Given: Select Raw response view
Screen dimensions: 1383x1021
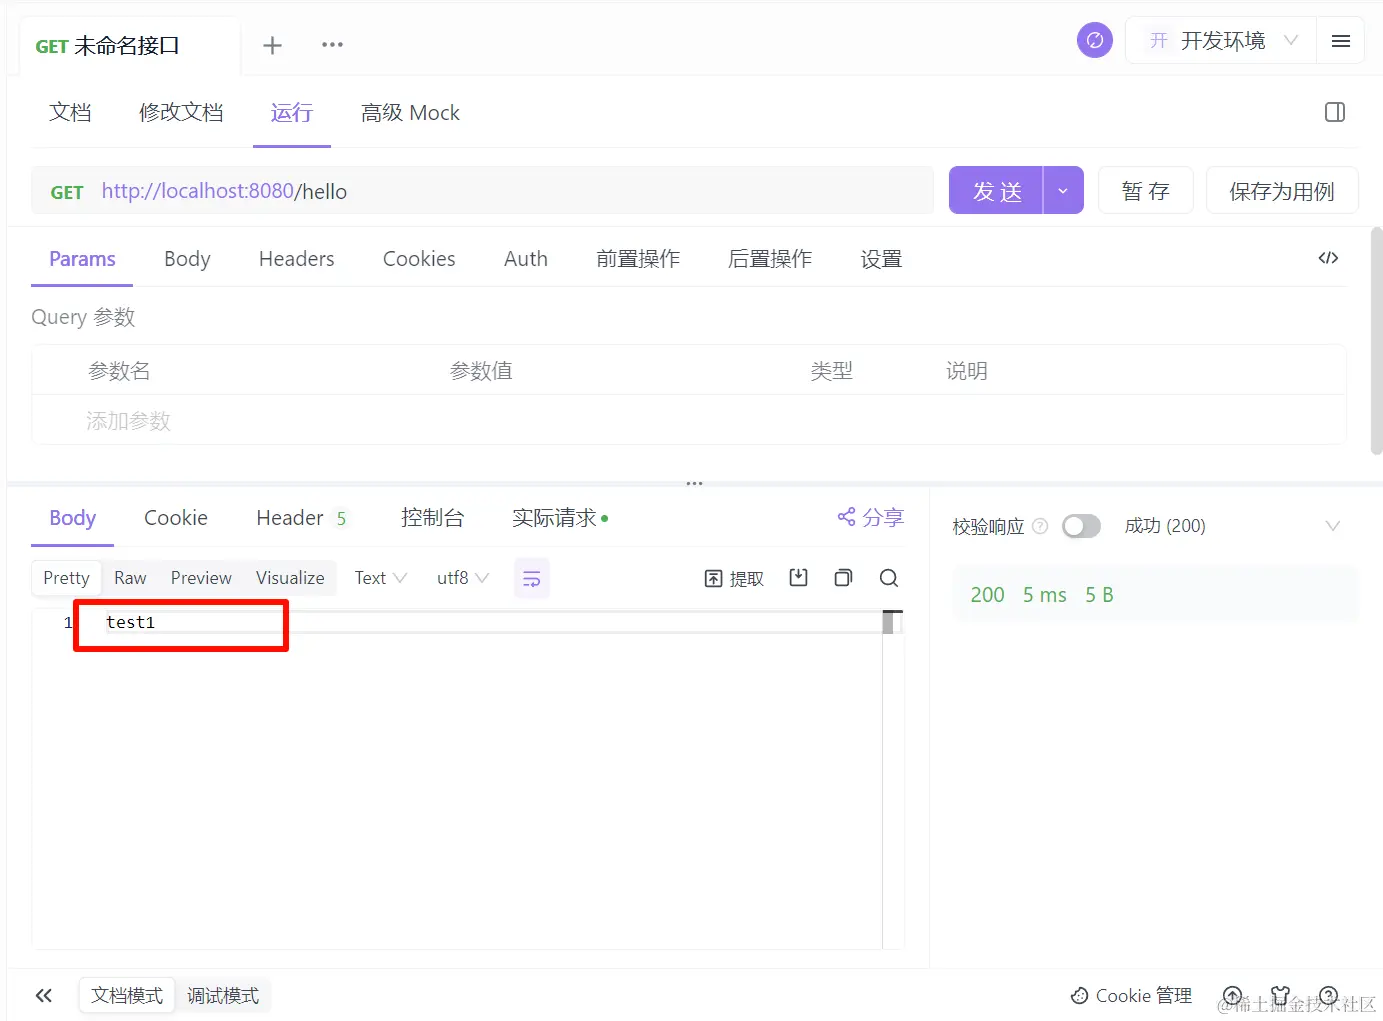Looking at the screenshot, I should pyautogui.click(x=130, y=578).
